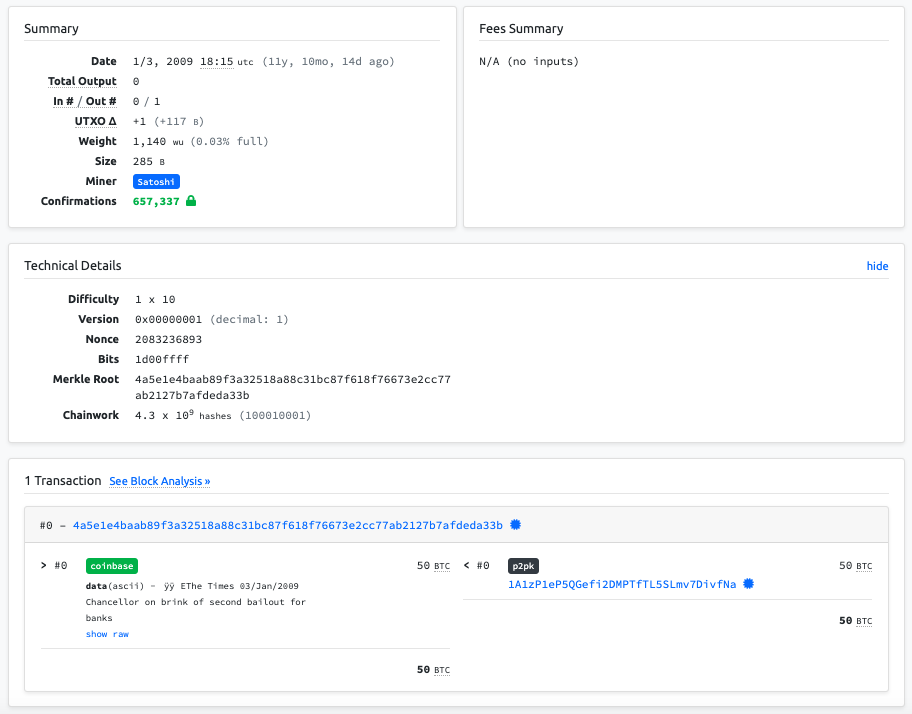Click the starburst icon beside the 1A1zP1 address
912x714 pixels.
[748, 584]
